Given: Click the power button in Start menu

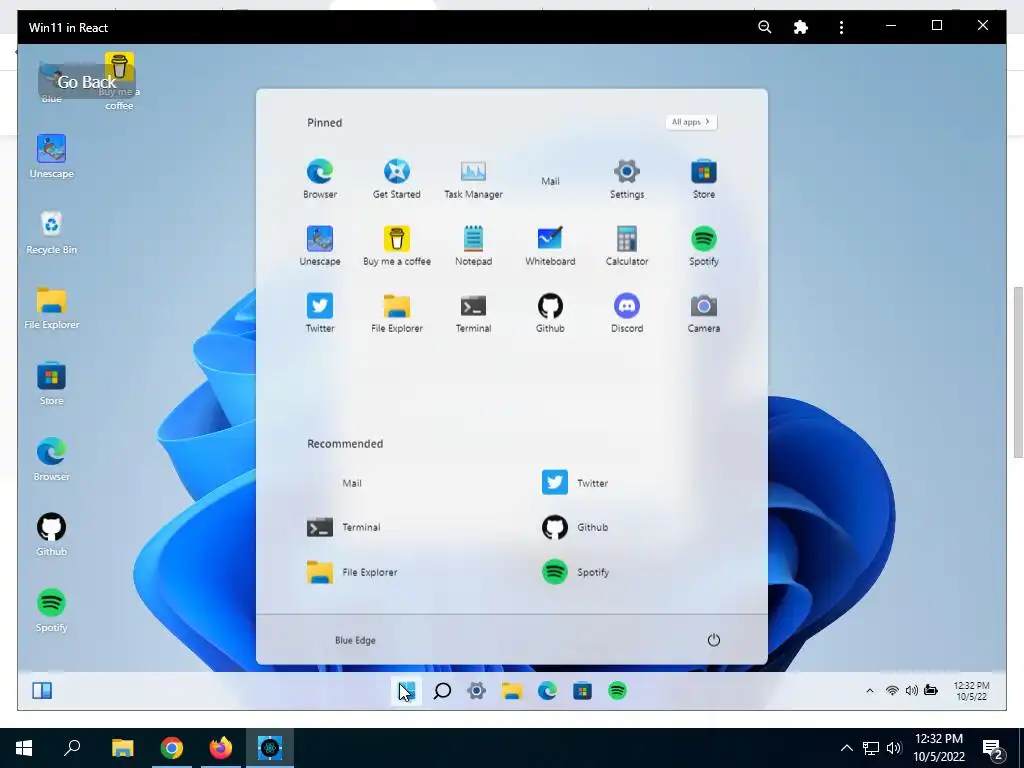Looking at the screenshot, I should pyautogui.click(x=713, y=640).
